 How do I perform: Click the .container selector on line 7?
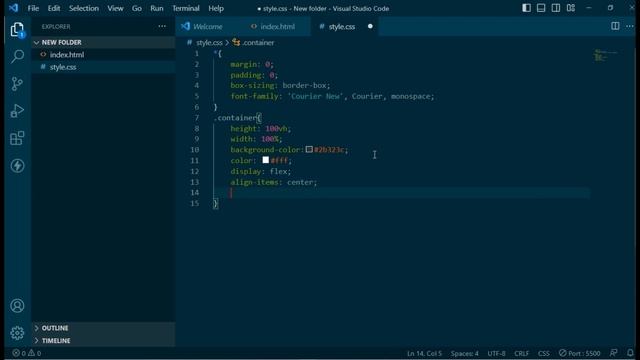pos(236,118)
